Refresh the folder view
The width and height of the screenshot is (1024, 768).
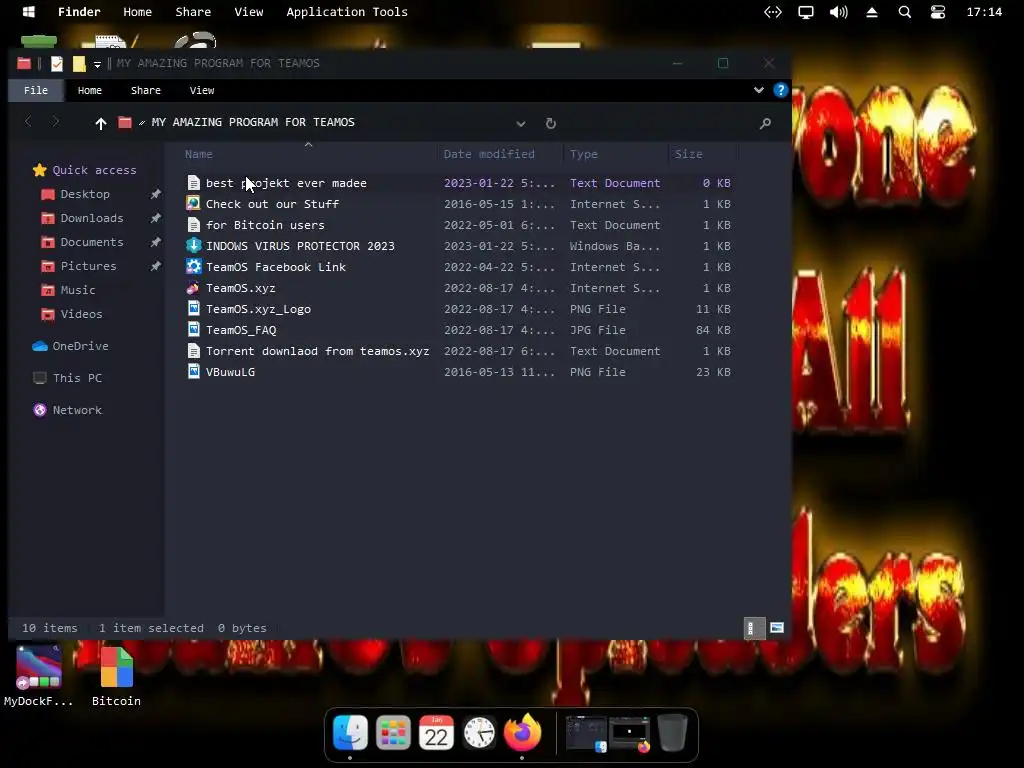tap(551, 123)
